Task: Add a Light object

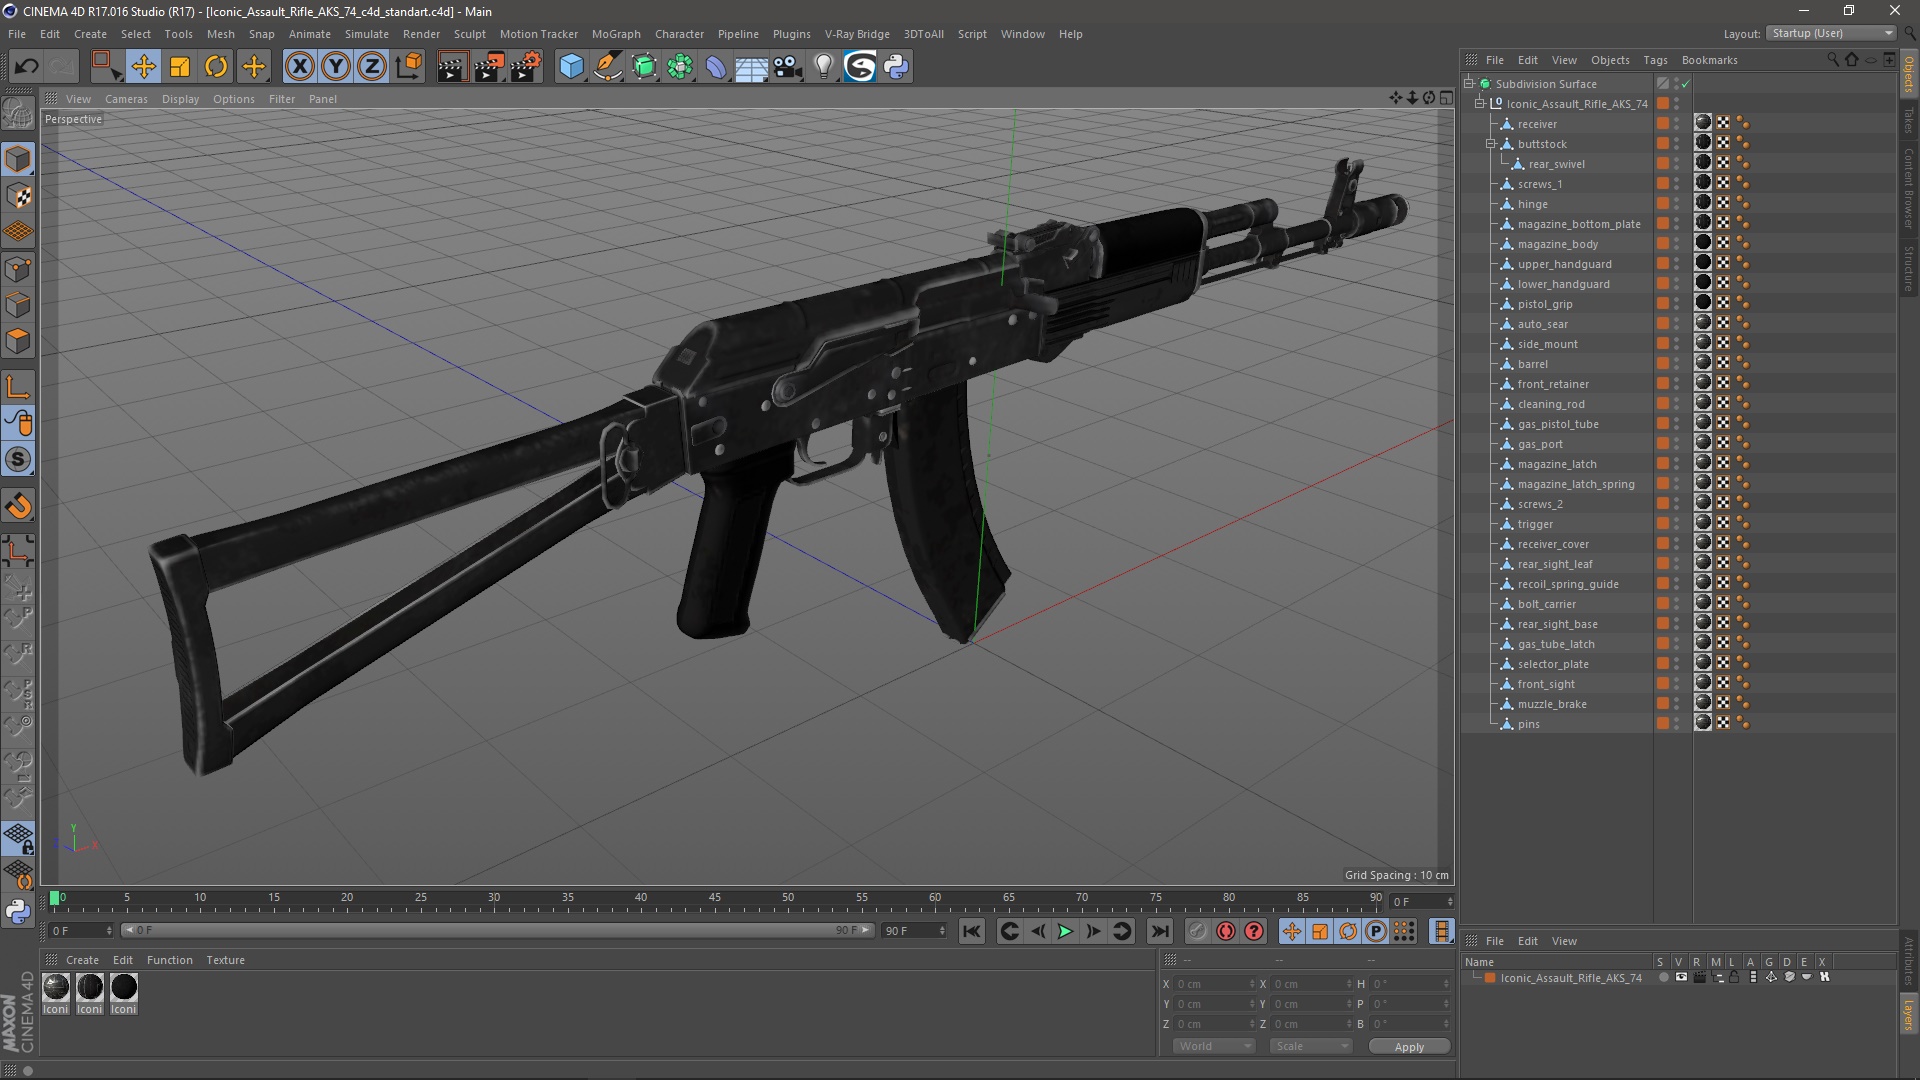Action: [824, 67]
